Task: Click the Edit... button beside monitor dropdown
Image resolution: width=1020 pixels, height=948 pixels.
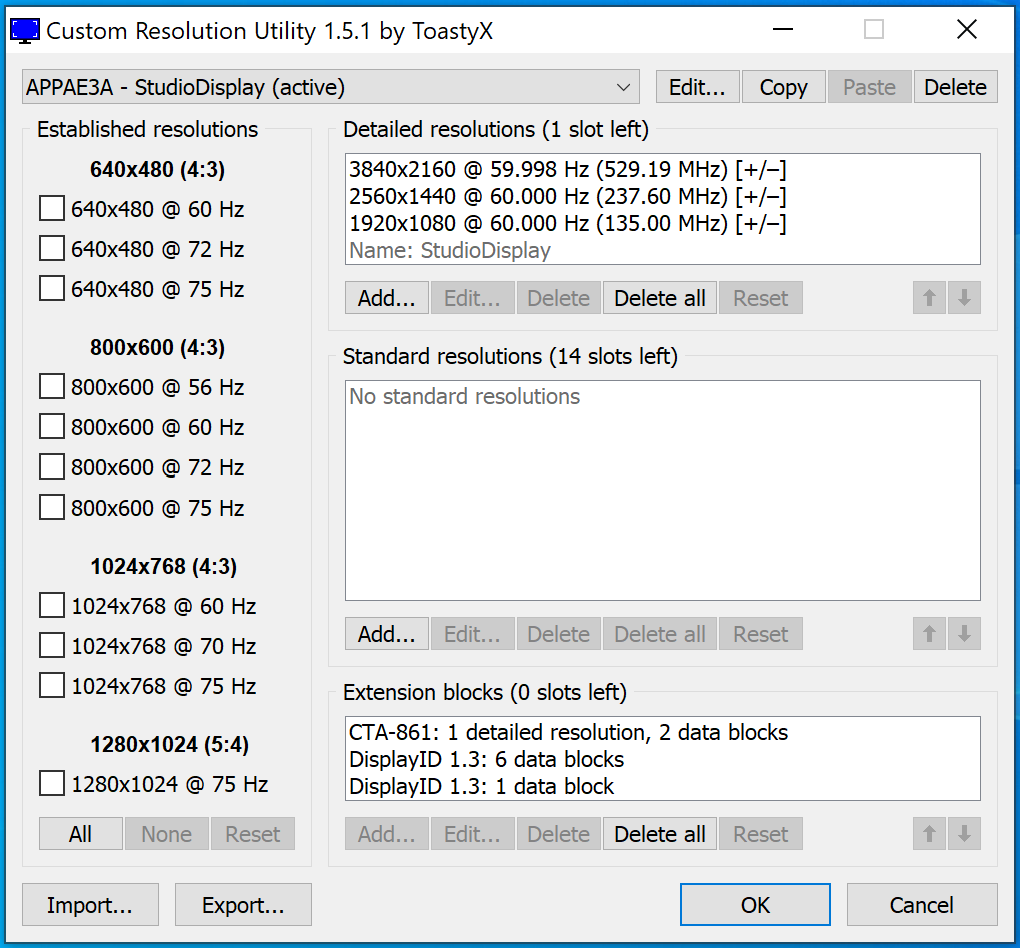Action: [697, 87]
